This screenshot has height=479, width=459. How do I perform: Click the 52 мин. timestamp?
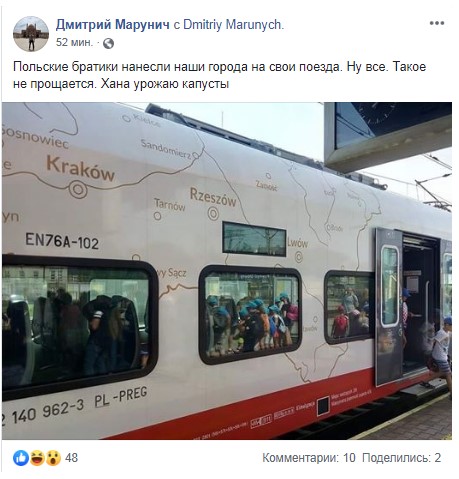pyautogui.click(x=74, y=43)
